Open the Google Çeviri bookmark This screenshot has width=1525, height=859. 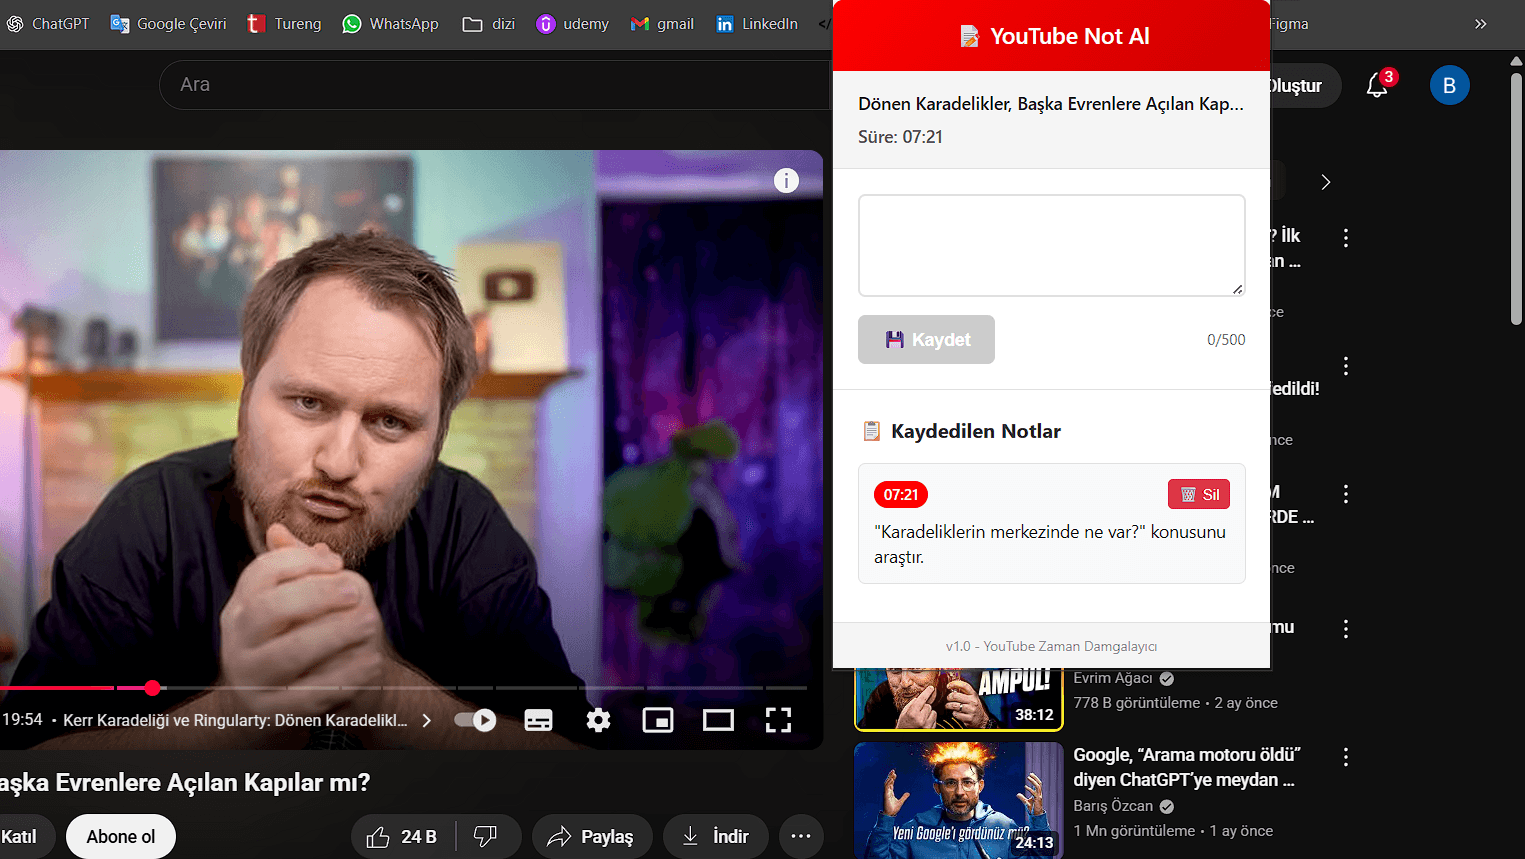click(x=168, y=24)
